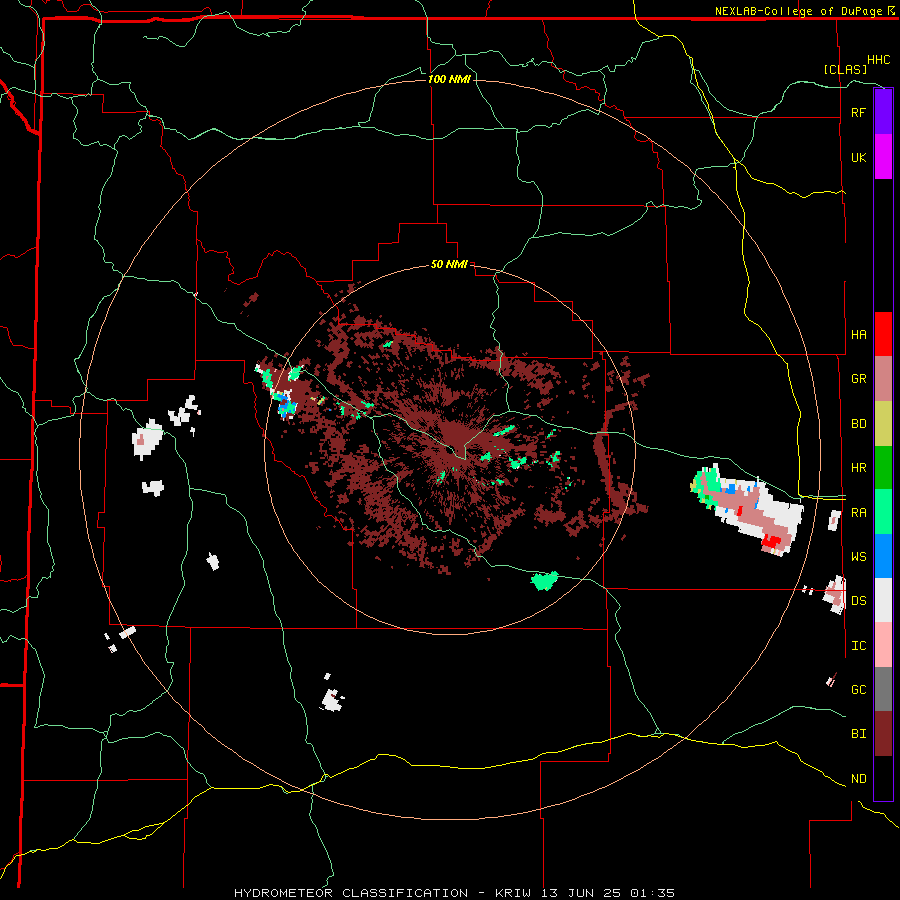Click the 100 NMI range ring label
The height and width of the screenshot is (900, 900).
pos(449,79)
